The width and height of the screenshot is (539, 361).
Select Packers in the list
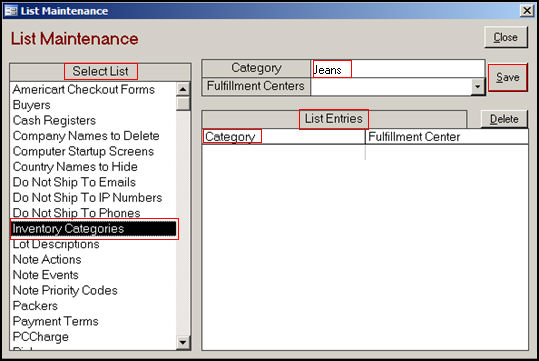[x=94, y=306]
